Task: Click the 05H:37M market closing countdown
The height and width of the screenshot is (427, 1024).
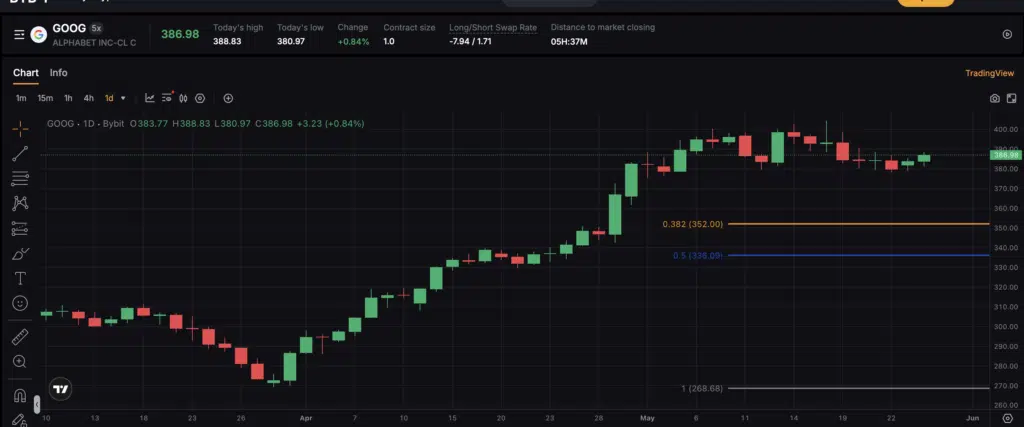Action: [x=569, y=42]
